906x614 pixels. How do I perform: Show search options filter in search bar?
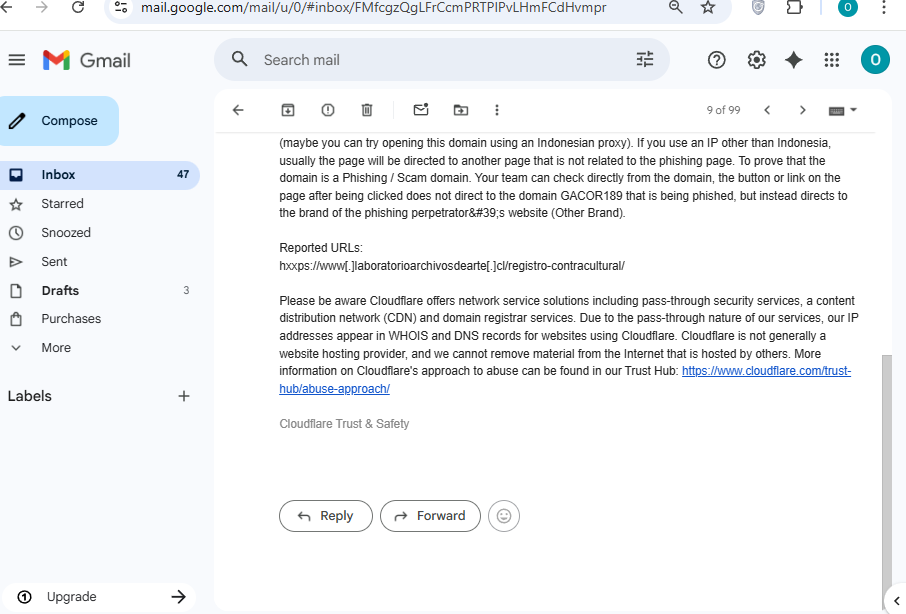click(645, 59)
